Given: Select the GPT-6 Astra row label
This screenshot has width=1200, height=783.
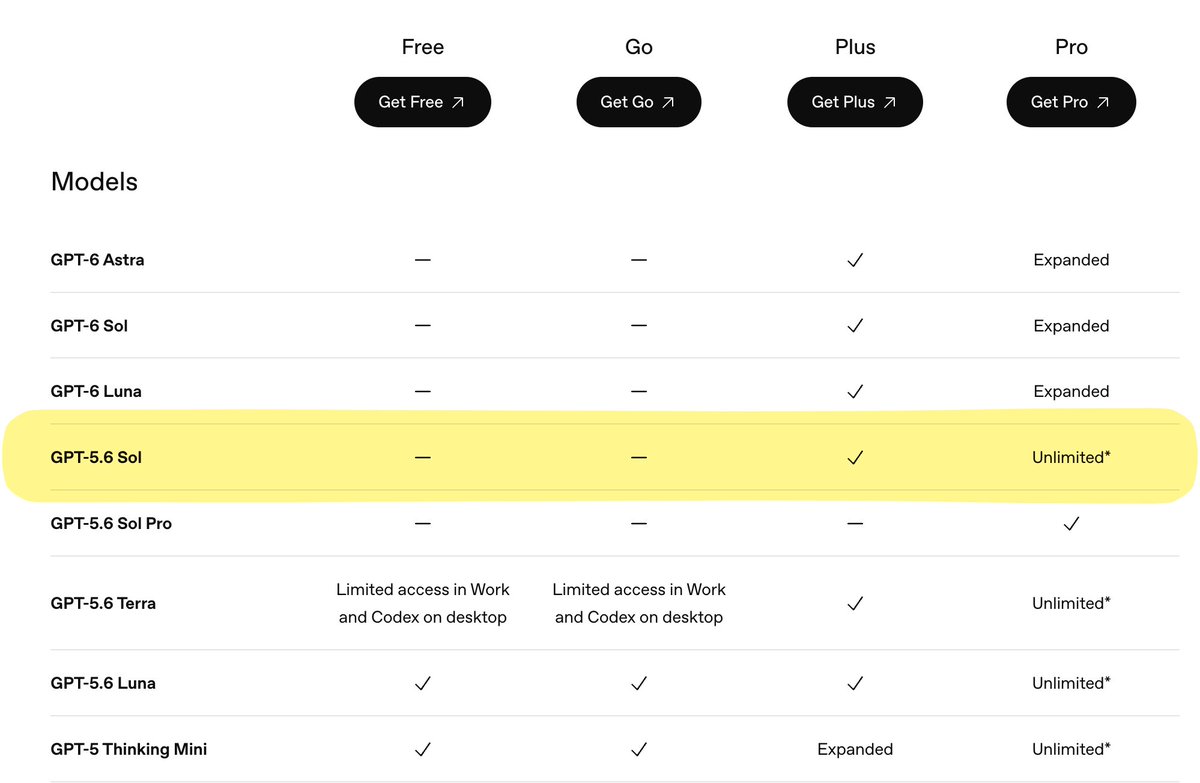Looking at the screenshot, I should click(97, 260).
